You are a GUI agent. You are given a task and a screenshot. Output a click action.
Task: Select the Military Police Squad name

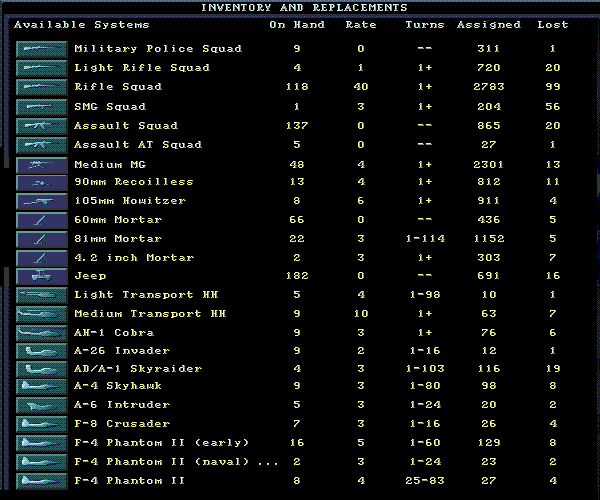158,49
